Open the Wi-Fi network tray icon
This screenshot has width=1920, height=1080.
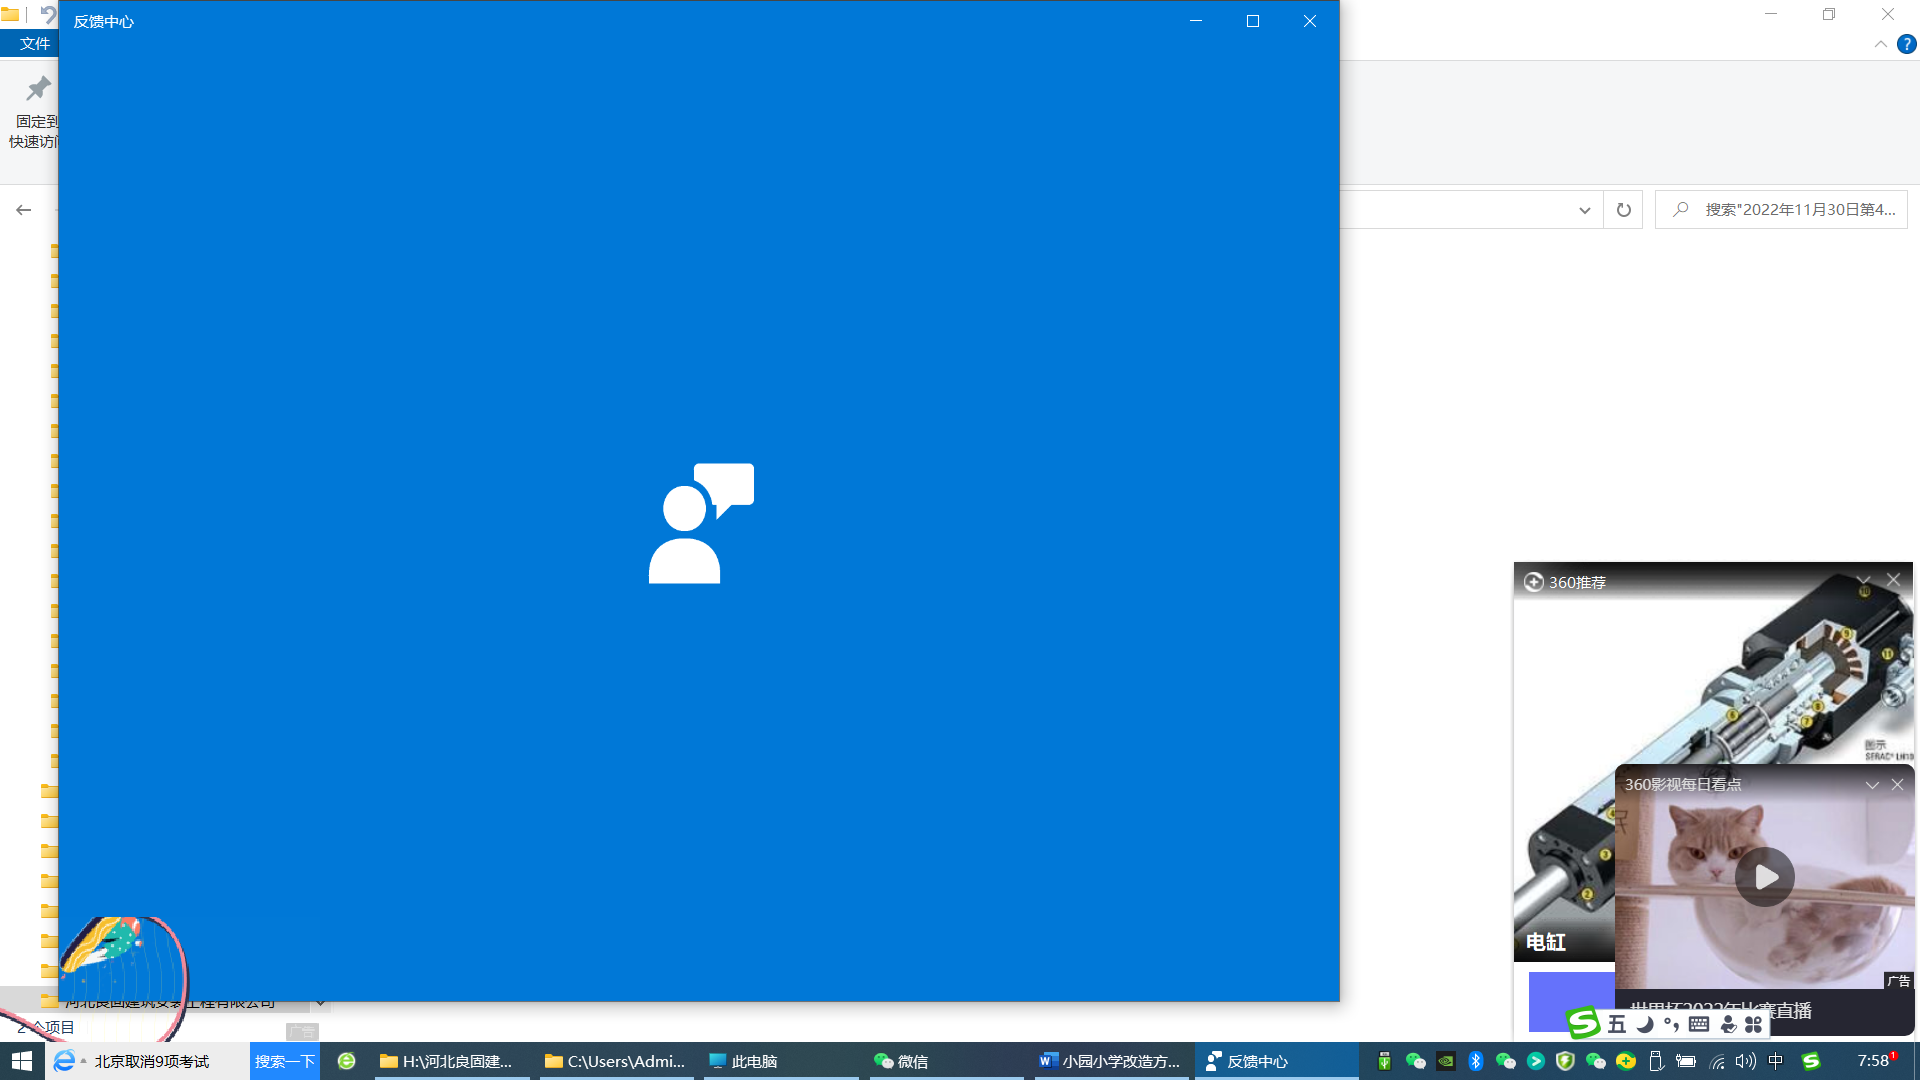tap(1717, 1061)
